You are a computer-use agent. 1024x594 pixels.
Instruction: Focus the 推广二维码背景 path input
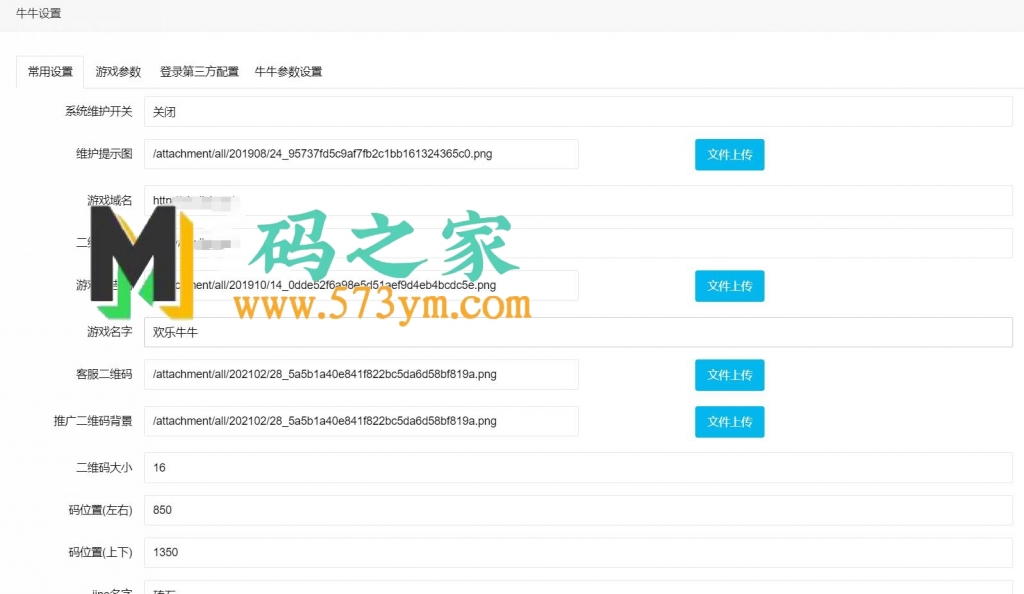(x=361, y=421)
